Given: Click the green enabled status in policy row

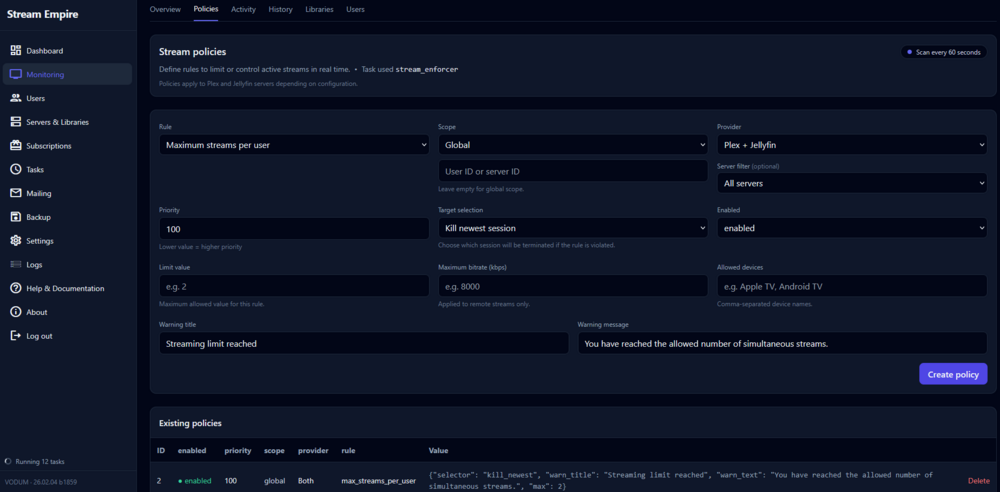Looking at the screenshot, I should (x=195, y=481).
